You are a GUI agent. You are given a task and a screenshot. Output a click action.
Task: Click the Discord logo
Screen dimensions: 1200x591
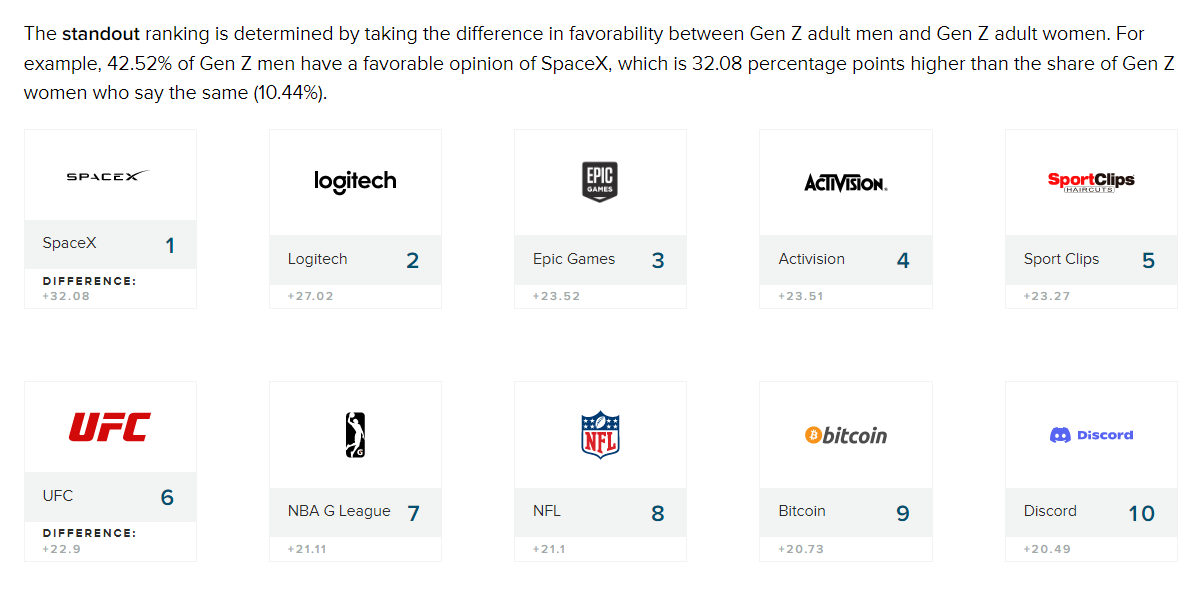coord(1091,435)
